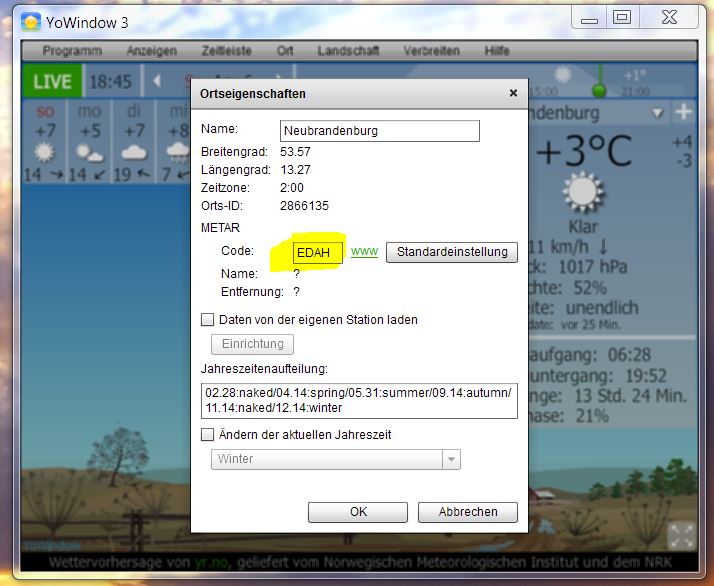This screenshot has height=586, width=714.
Task: Close the Ortseigenschaften dialog with X
Action: (x=513, y=93)
